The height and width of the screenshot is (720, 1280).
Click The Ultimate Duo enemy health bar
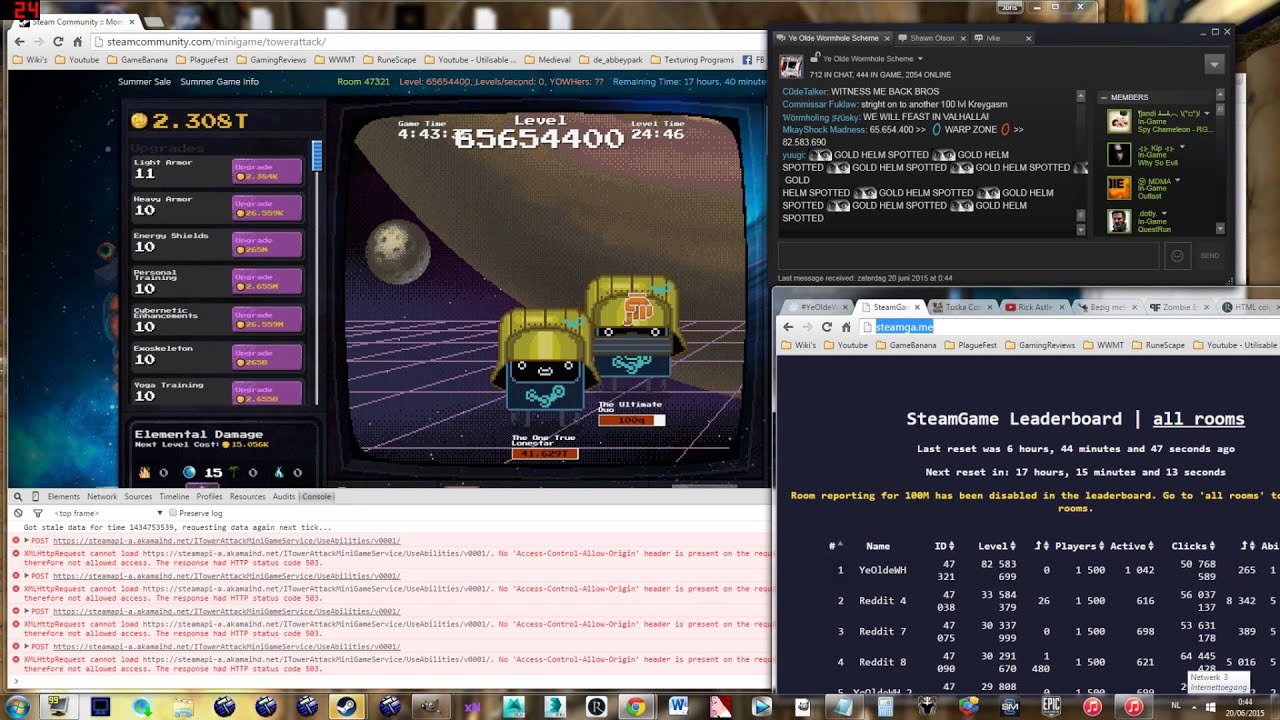tap(631, 420)
